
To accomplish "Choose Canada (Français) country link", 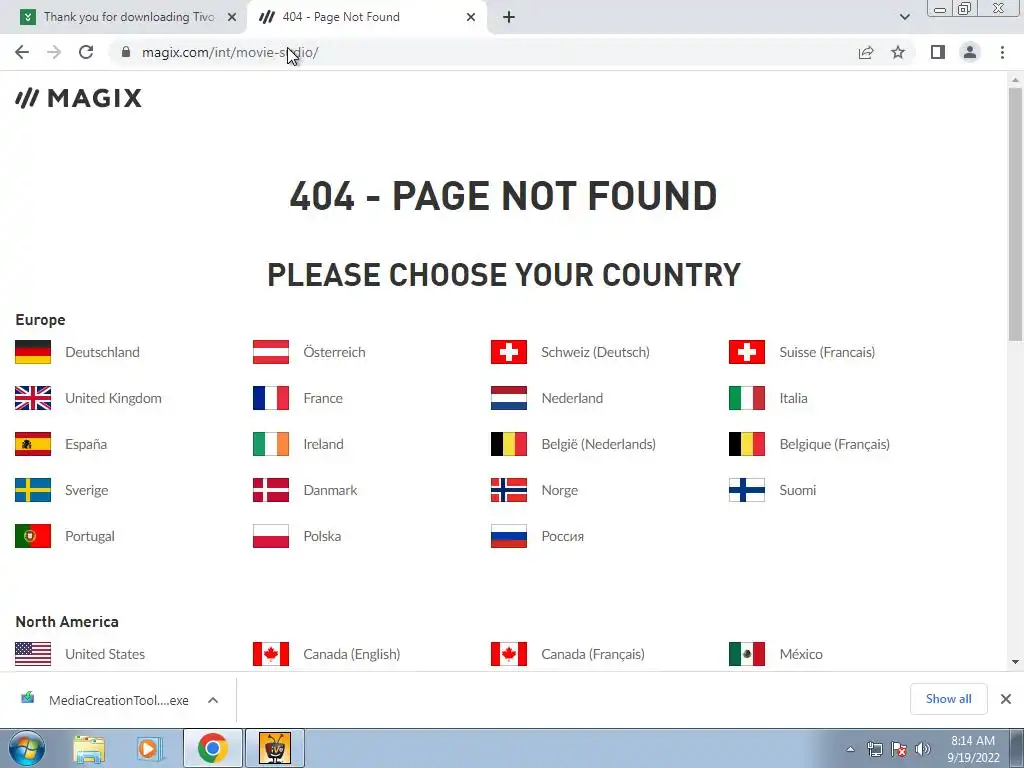I will [593, 654].
